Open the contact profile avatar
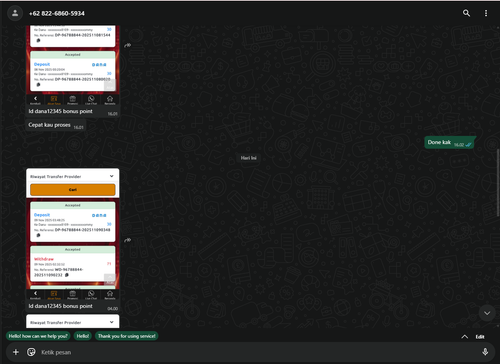 [15, 13]
